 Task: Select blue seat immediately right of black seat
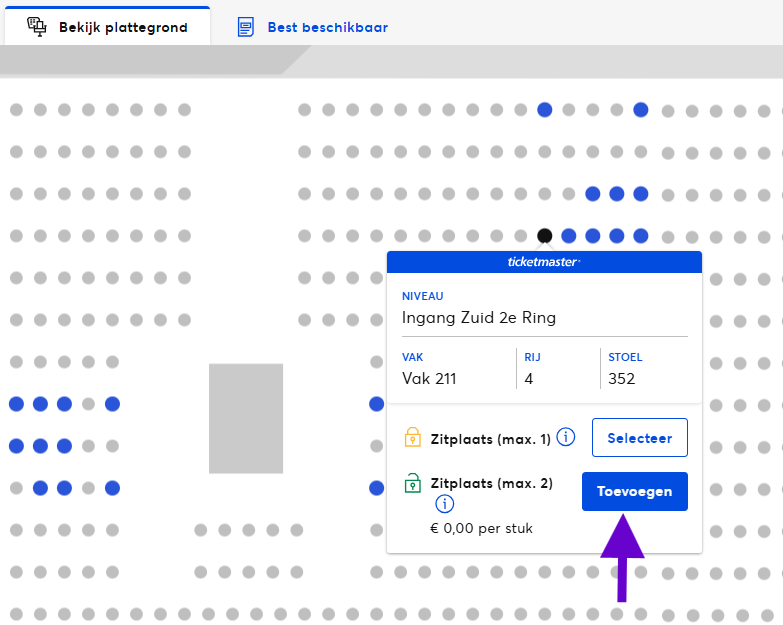569,236
